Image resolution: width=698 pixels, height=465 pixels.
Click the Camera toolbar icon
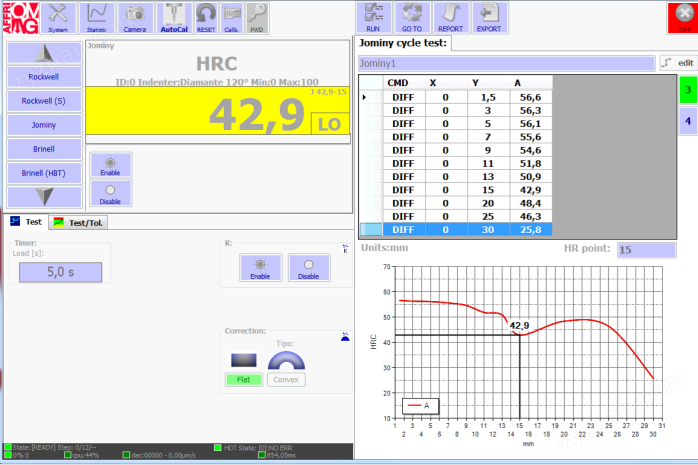coord(134,15)
